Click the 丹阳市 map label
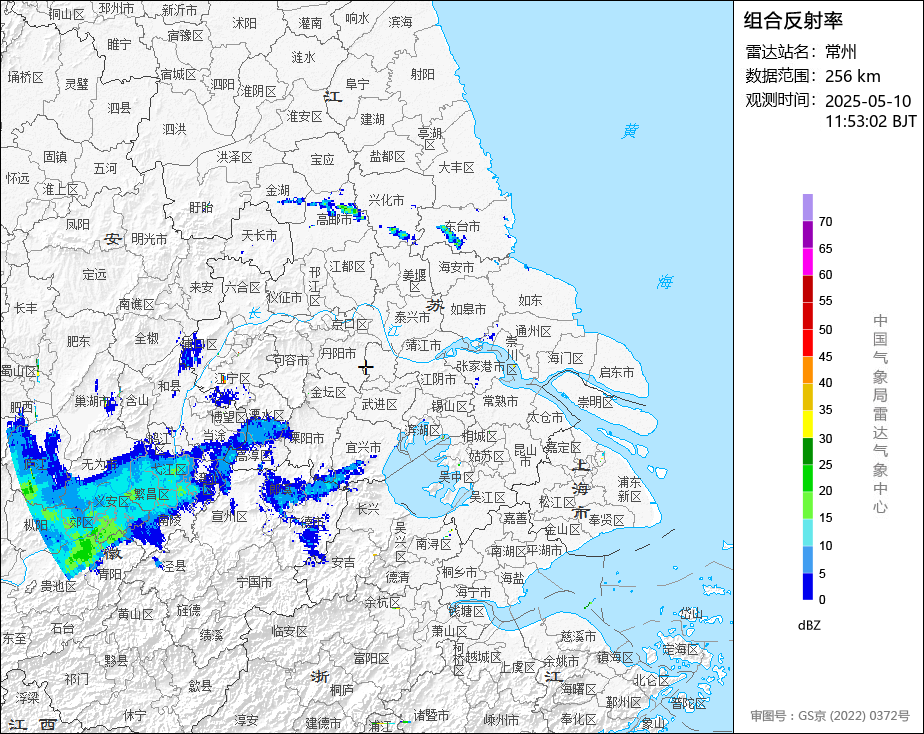 point(338,353)
